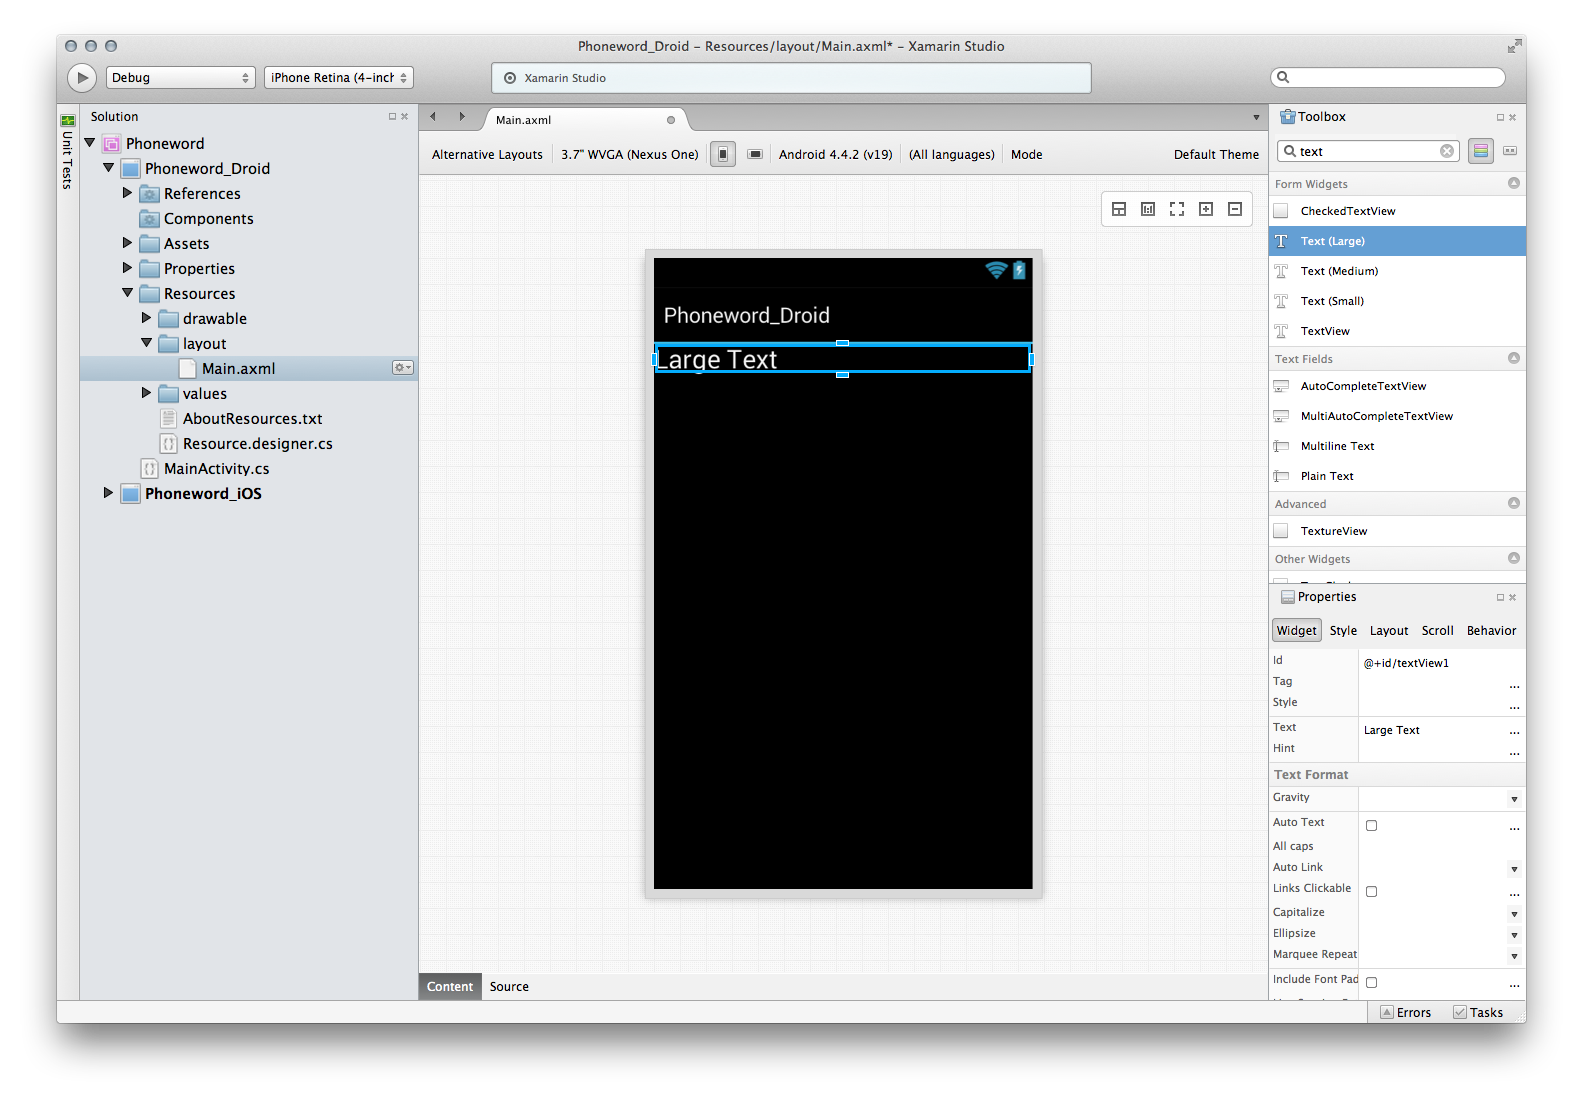The height and width of the screenshot is (1102, 1583).
Task: Open the Debug configuration dropdown
Action: [180, 78]
